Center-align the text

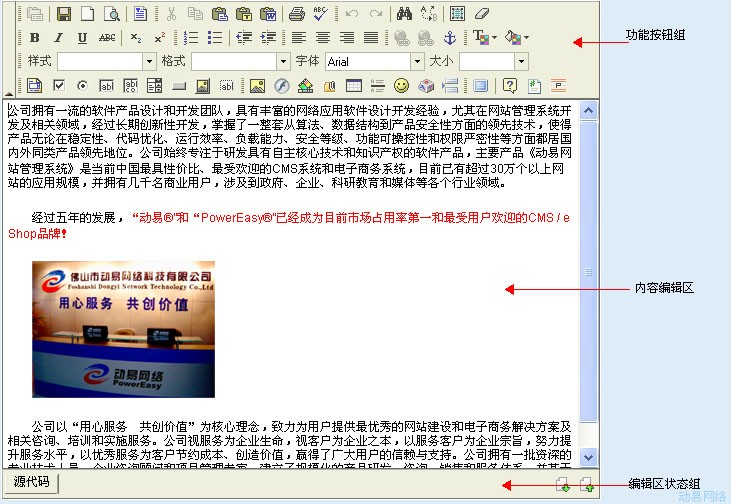(x=323, y=37)
